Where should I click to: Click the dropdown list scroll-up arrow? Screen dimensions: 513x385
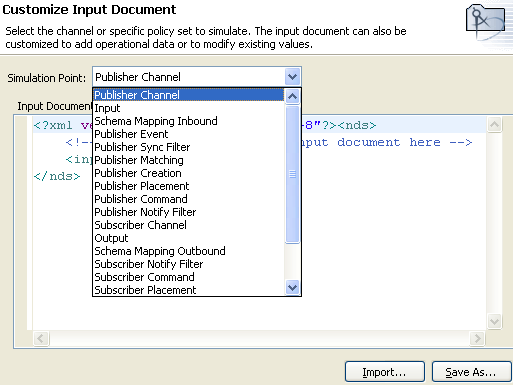point(292,97)
